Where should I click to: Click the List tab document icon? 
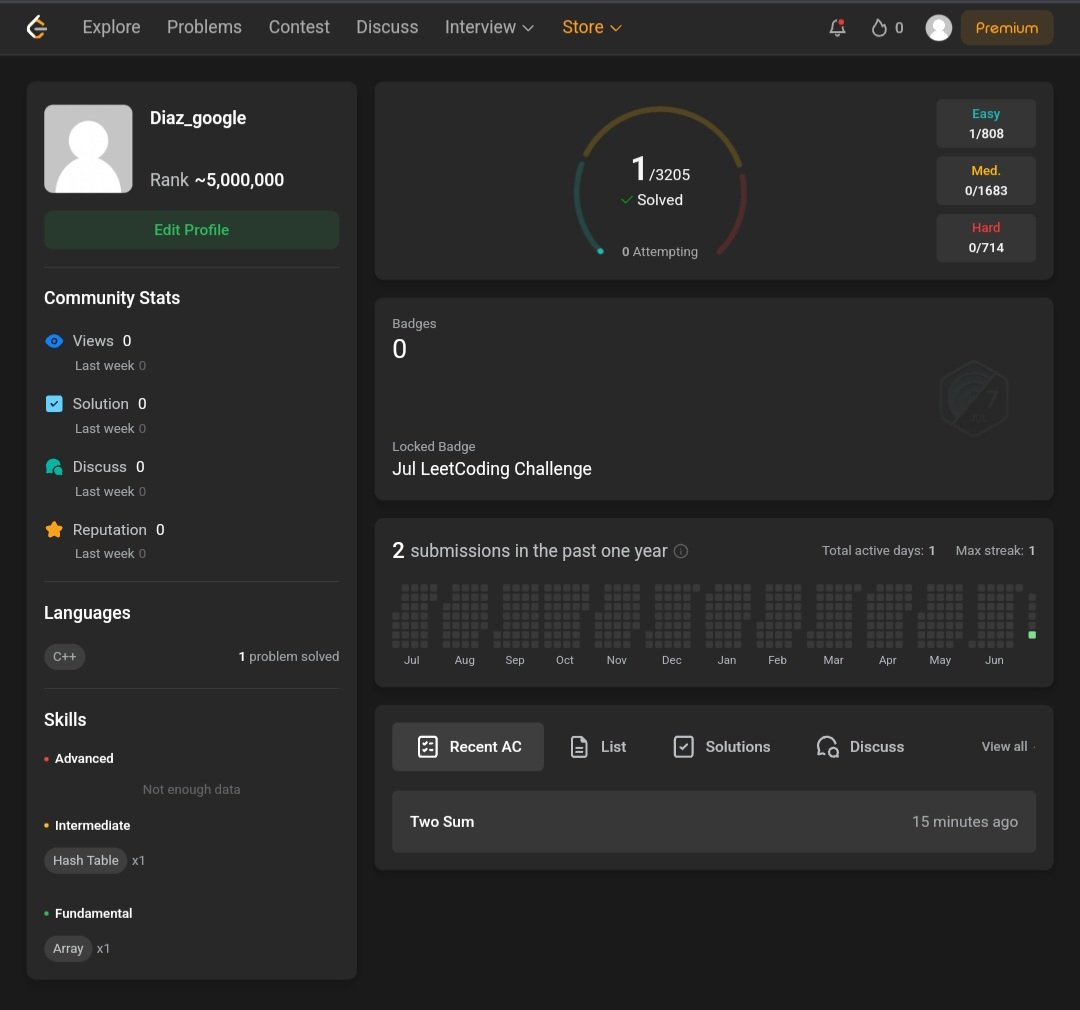pyautogui.click(x=579, y=747)
